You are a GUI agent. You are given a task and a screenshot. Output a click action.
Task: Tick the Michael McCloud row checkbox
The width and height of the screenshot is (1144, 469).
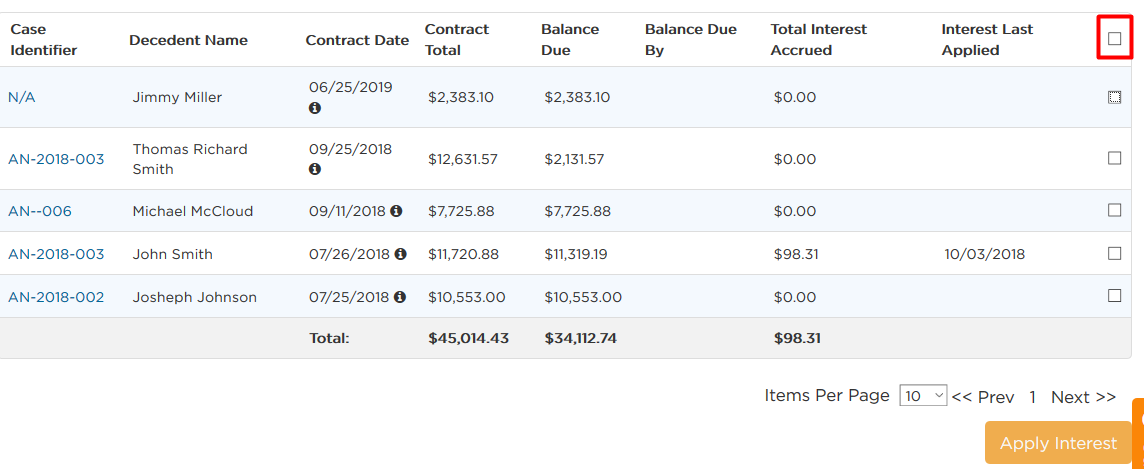click(x=1114, y=210)
